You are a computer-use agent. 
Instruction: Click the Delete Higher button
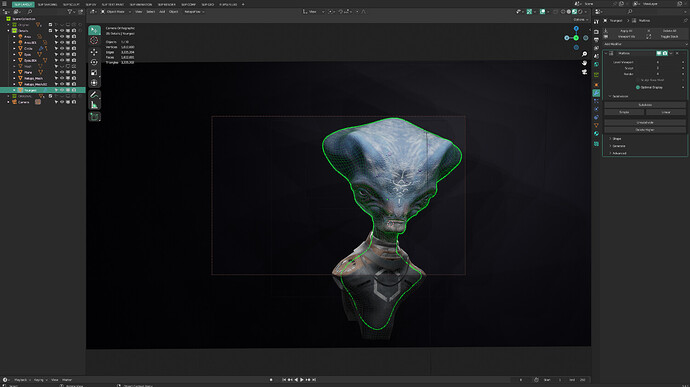coord(645,130)
